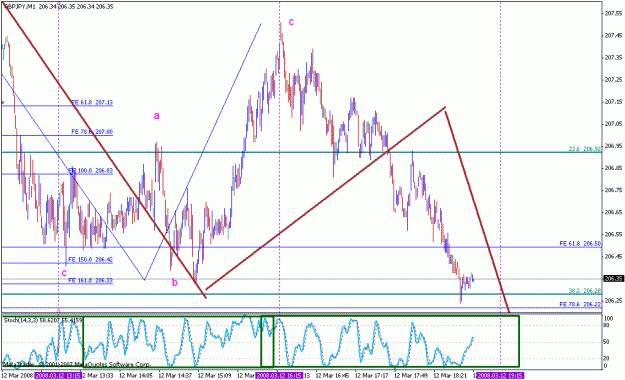Select the FE 161.8 206.33 level label
Image resolution: width=625 pixels, height=380 pixels.
click(90, 281)
